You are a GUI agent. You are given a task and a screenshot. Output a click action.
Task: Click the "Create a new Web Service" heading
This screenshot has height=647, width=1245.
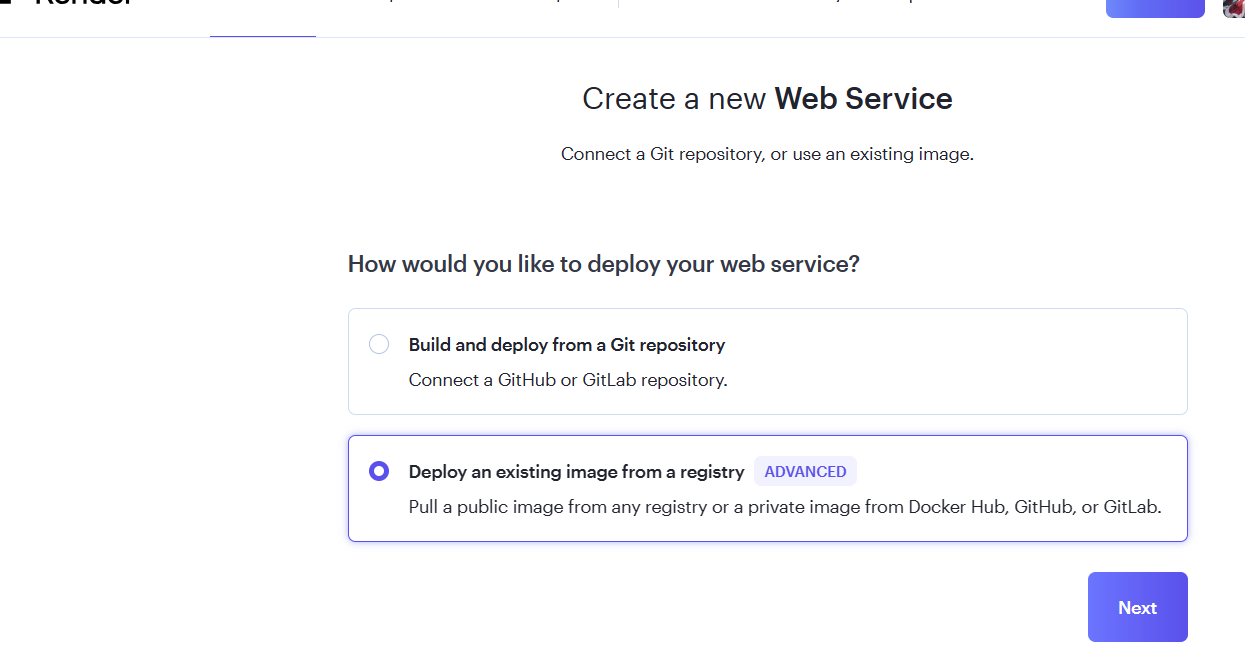click(767, 99)
